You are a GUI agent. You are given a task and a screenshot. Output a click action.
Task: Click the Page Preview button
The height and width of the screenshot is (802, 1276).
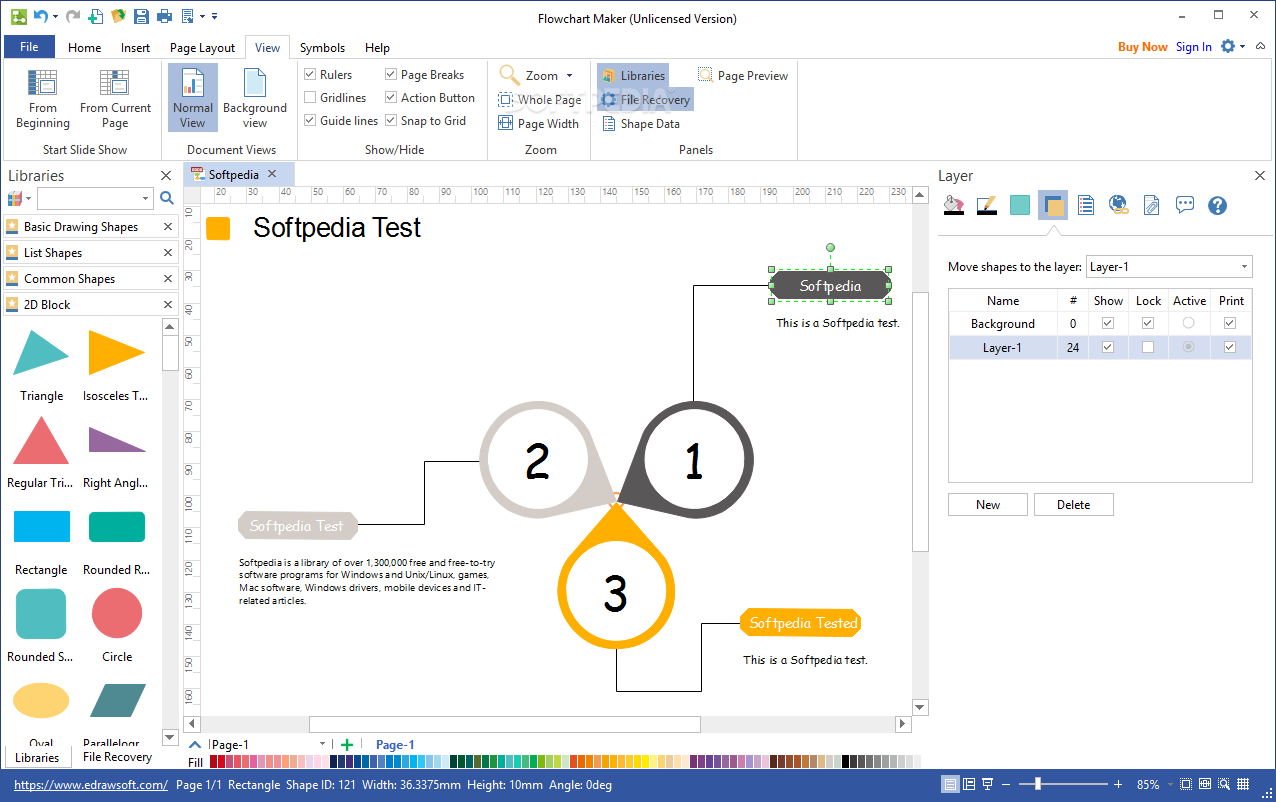tap(743, 75)
